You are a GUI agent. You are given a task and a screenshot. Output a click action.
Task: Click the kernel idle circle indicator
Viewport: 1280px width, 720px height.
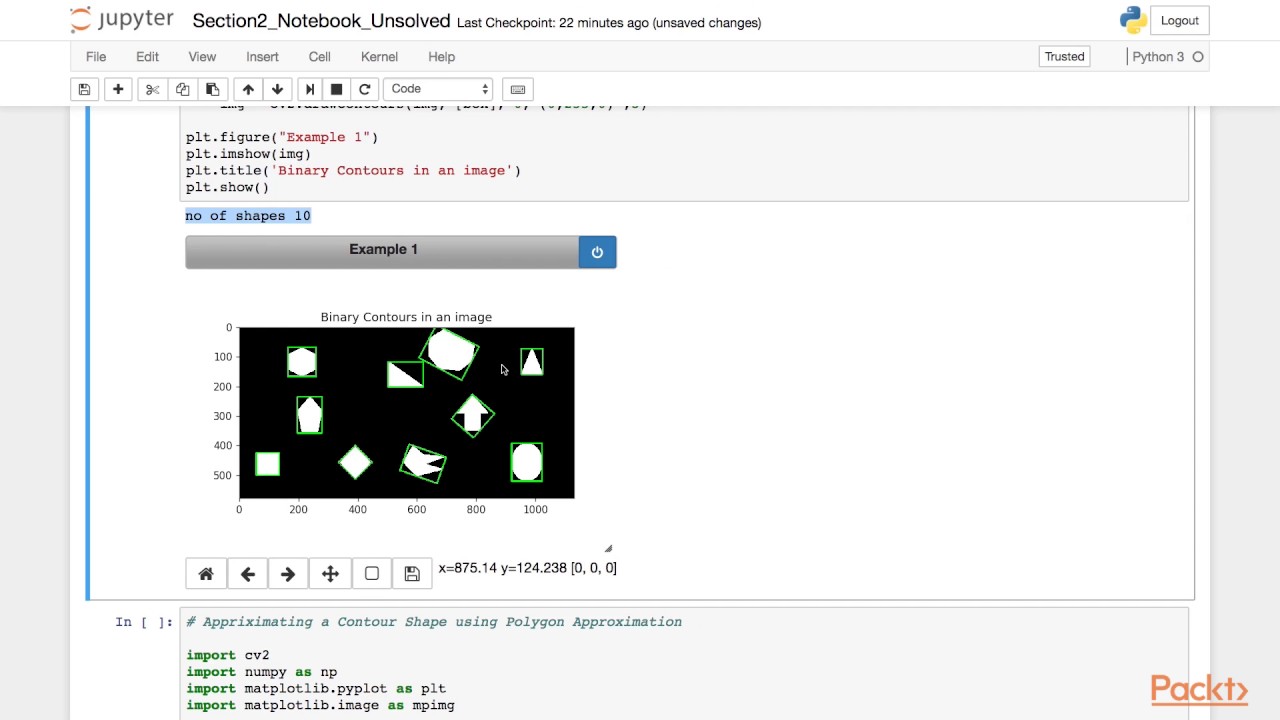pyautogui.click(x=1198, y=57)
